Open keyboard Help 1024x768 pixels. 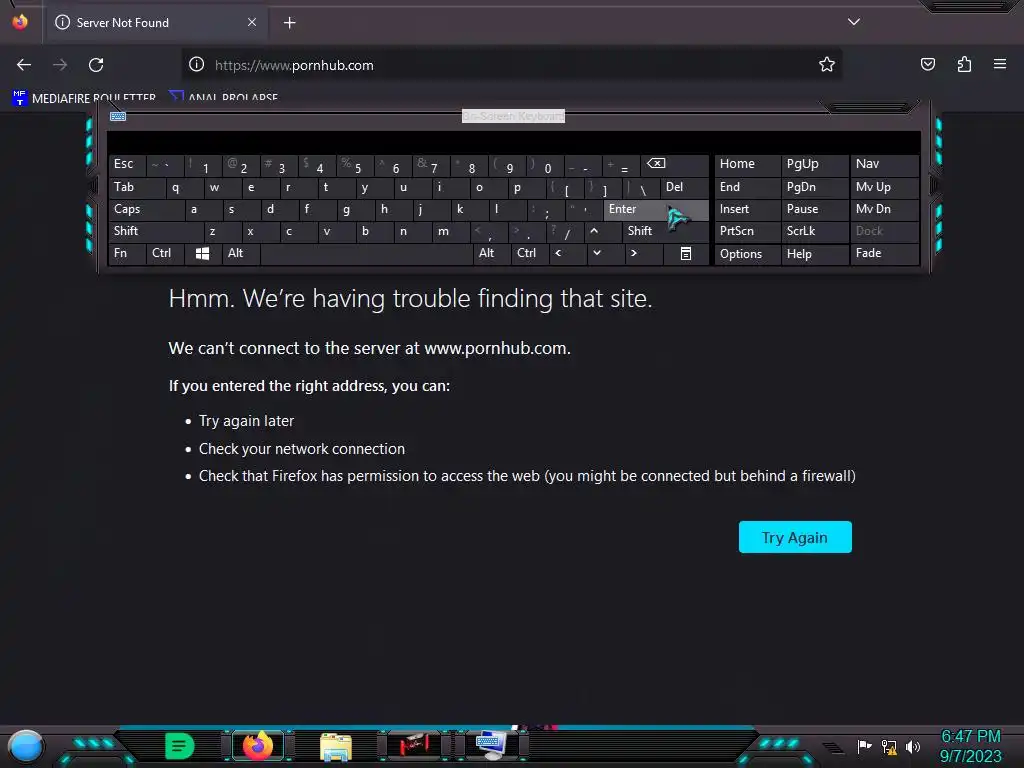pyautogui.click(x=814, y=253)
